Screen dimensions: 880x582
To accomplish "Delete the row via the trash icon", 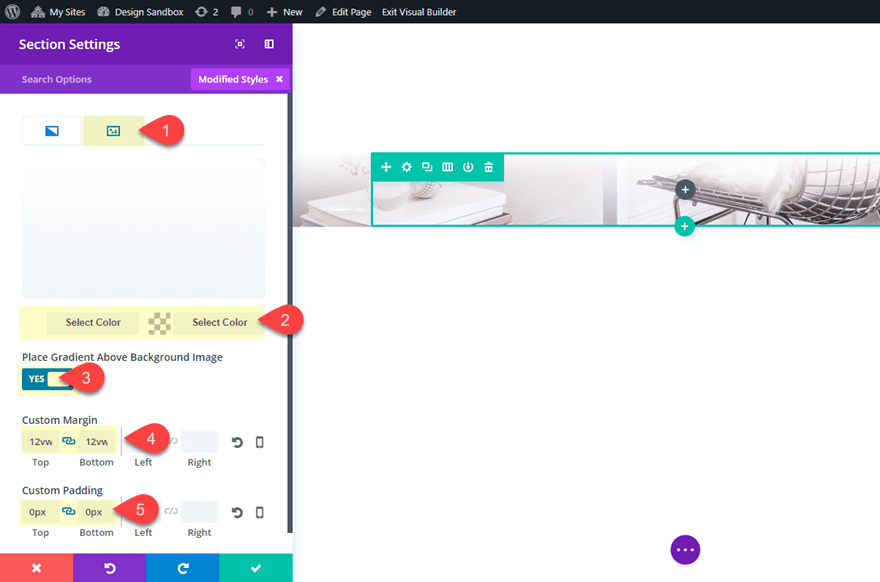I will point(489,167).
